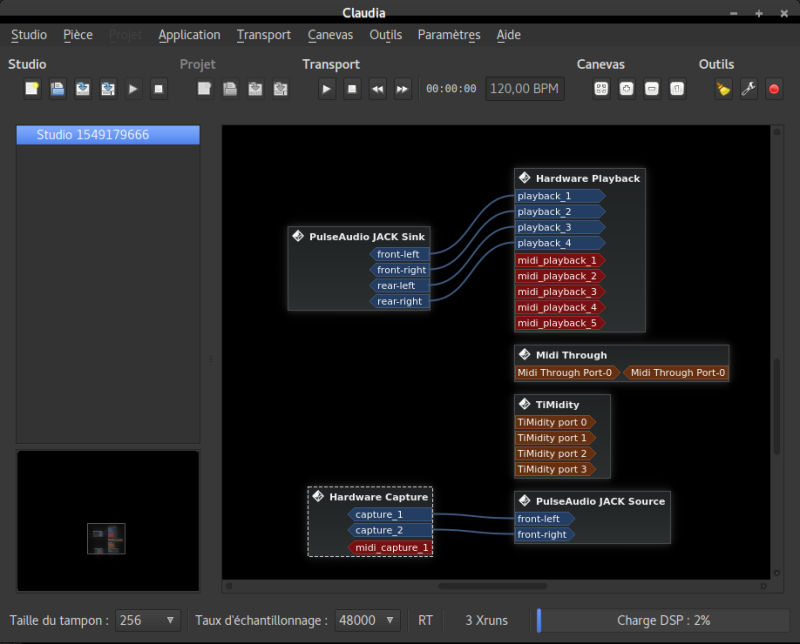This screenshot has width=800, height=644.
Task: Open the configure tools wrench icon
Action: [x=748, y=89]
